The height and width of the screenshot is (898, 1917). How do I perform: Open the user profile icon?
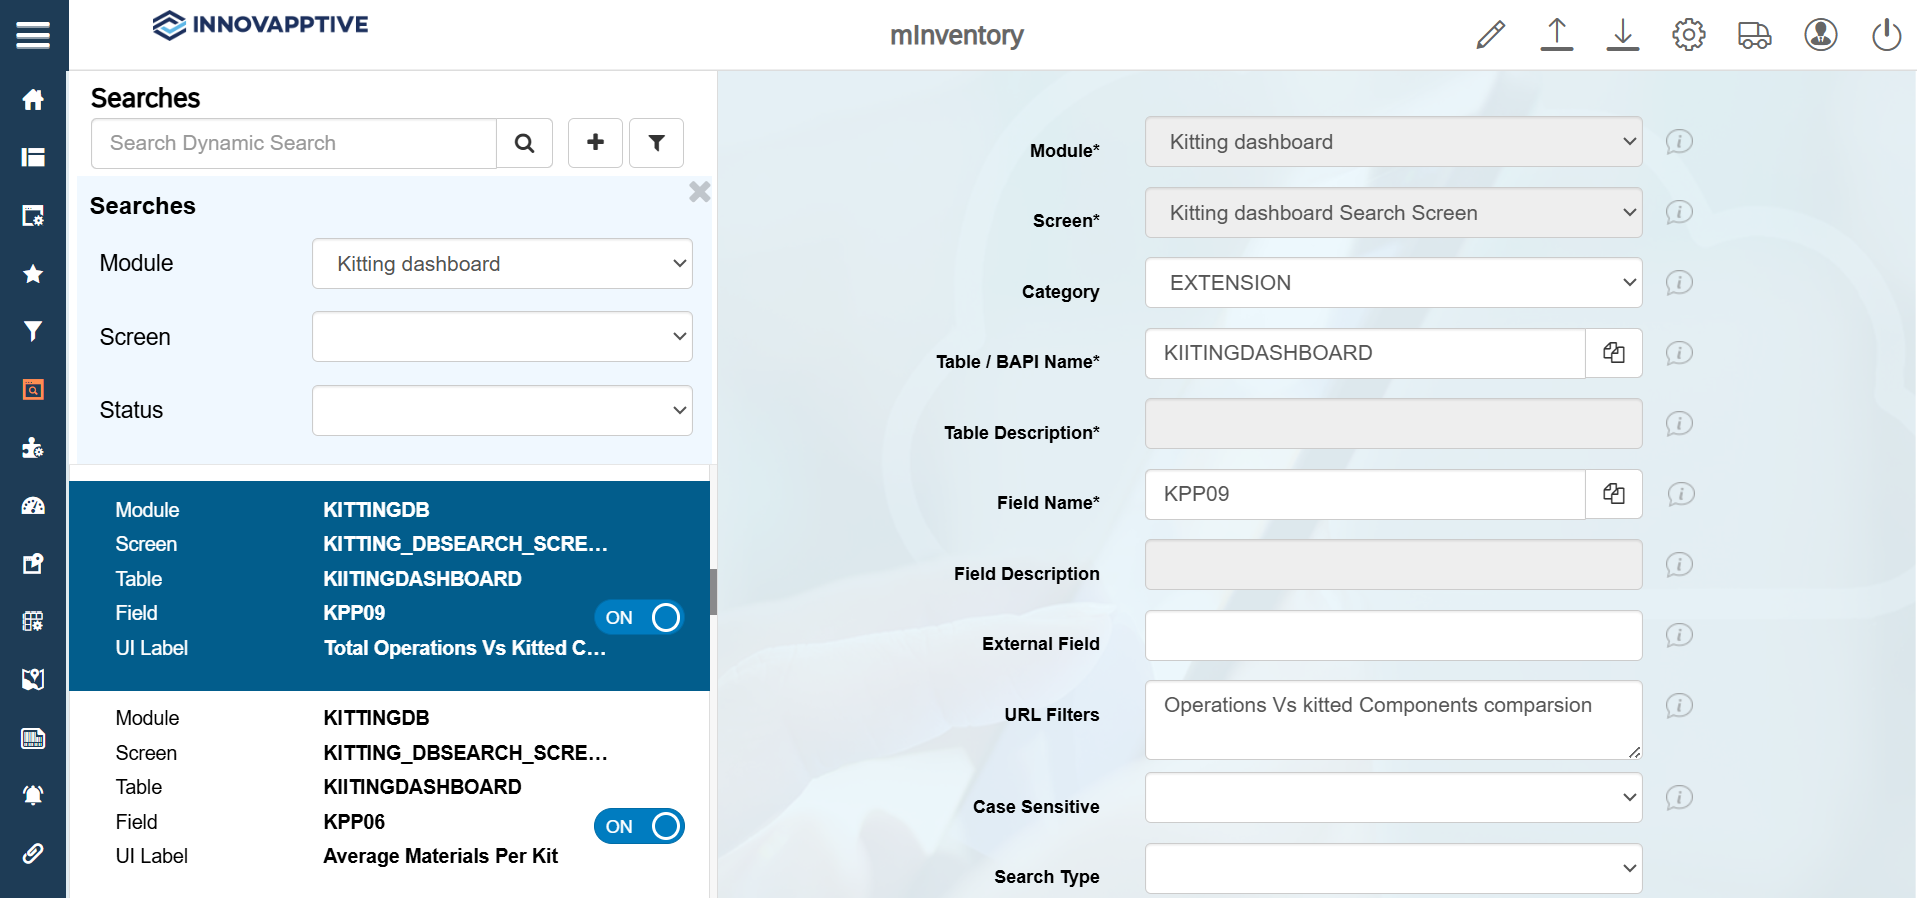(x=1820, y=35)
